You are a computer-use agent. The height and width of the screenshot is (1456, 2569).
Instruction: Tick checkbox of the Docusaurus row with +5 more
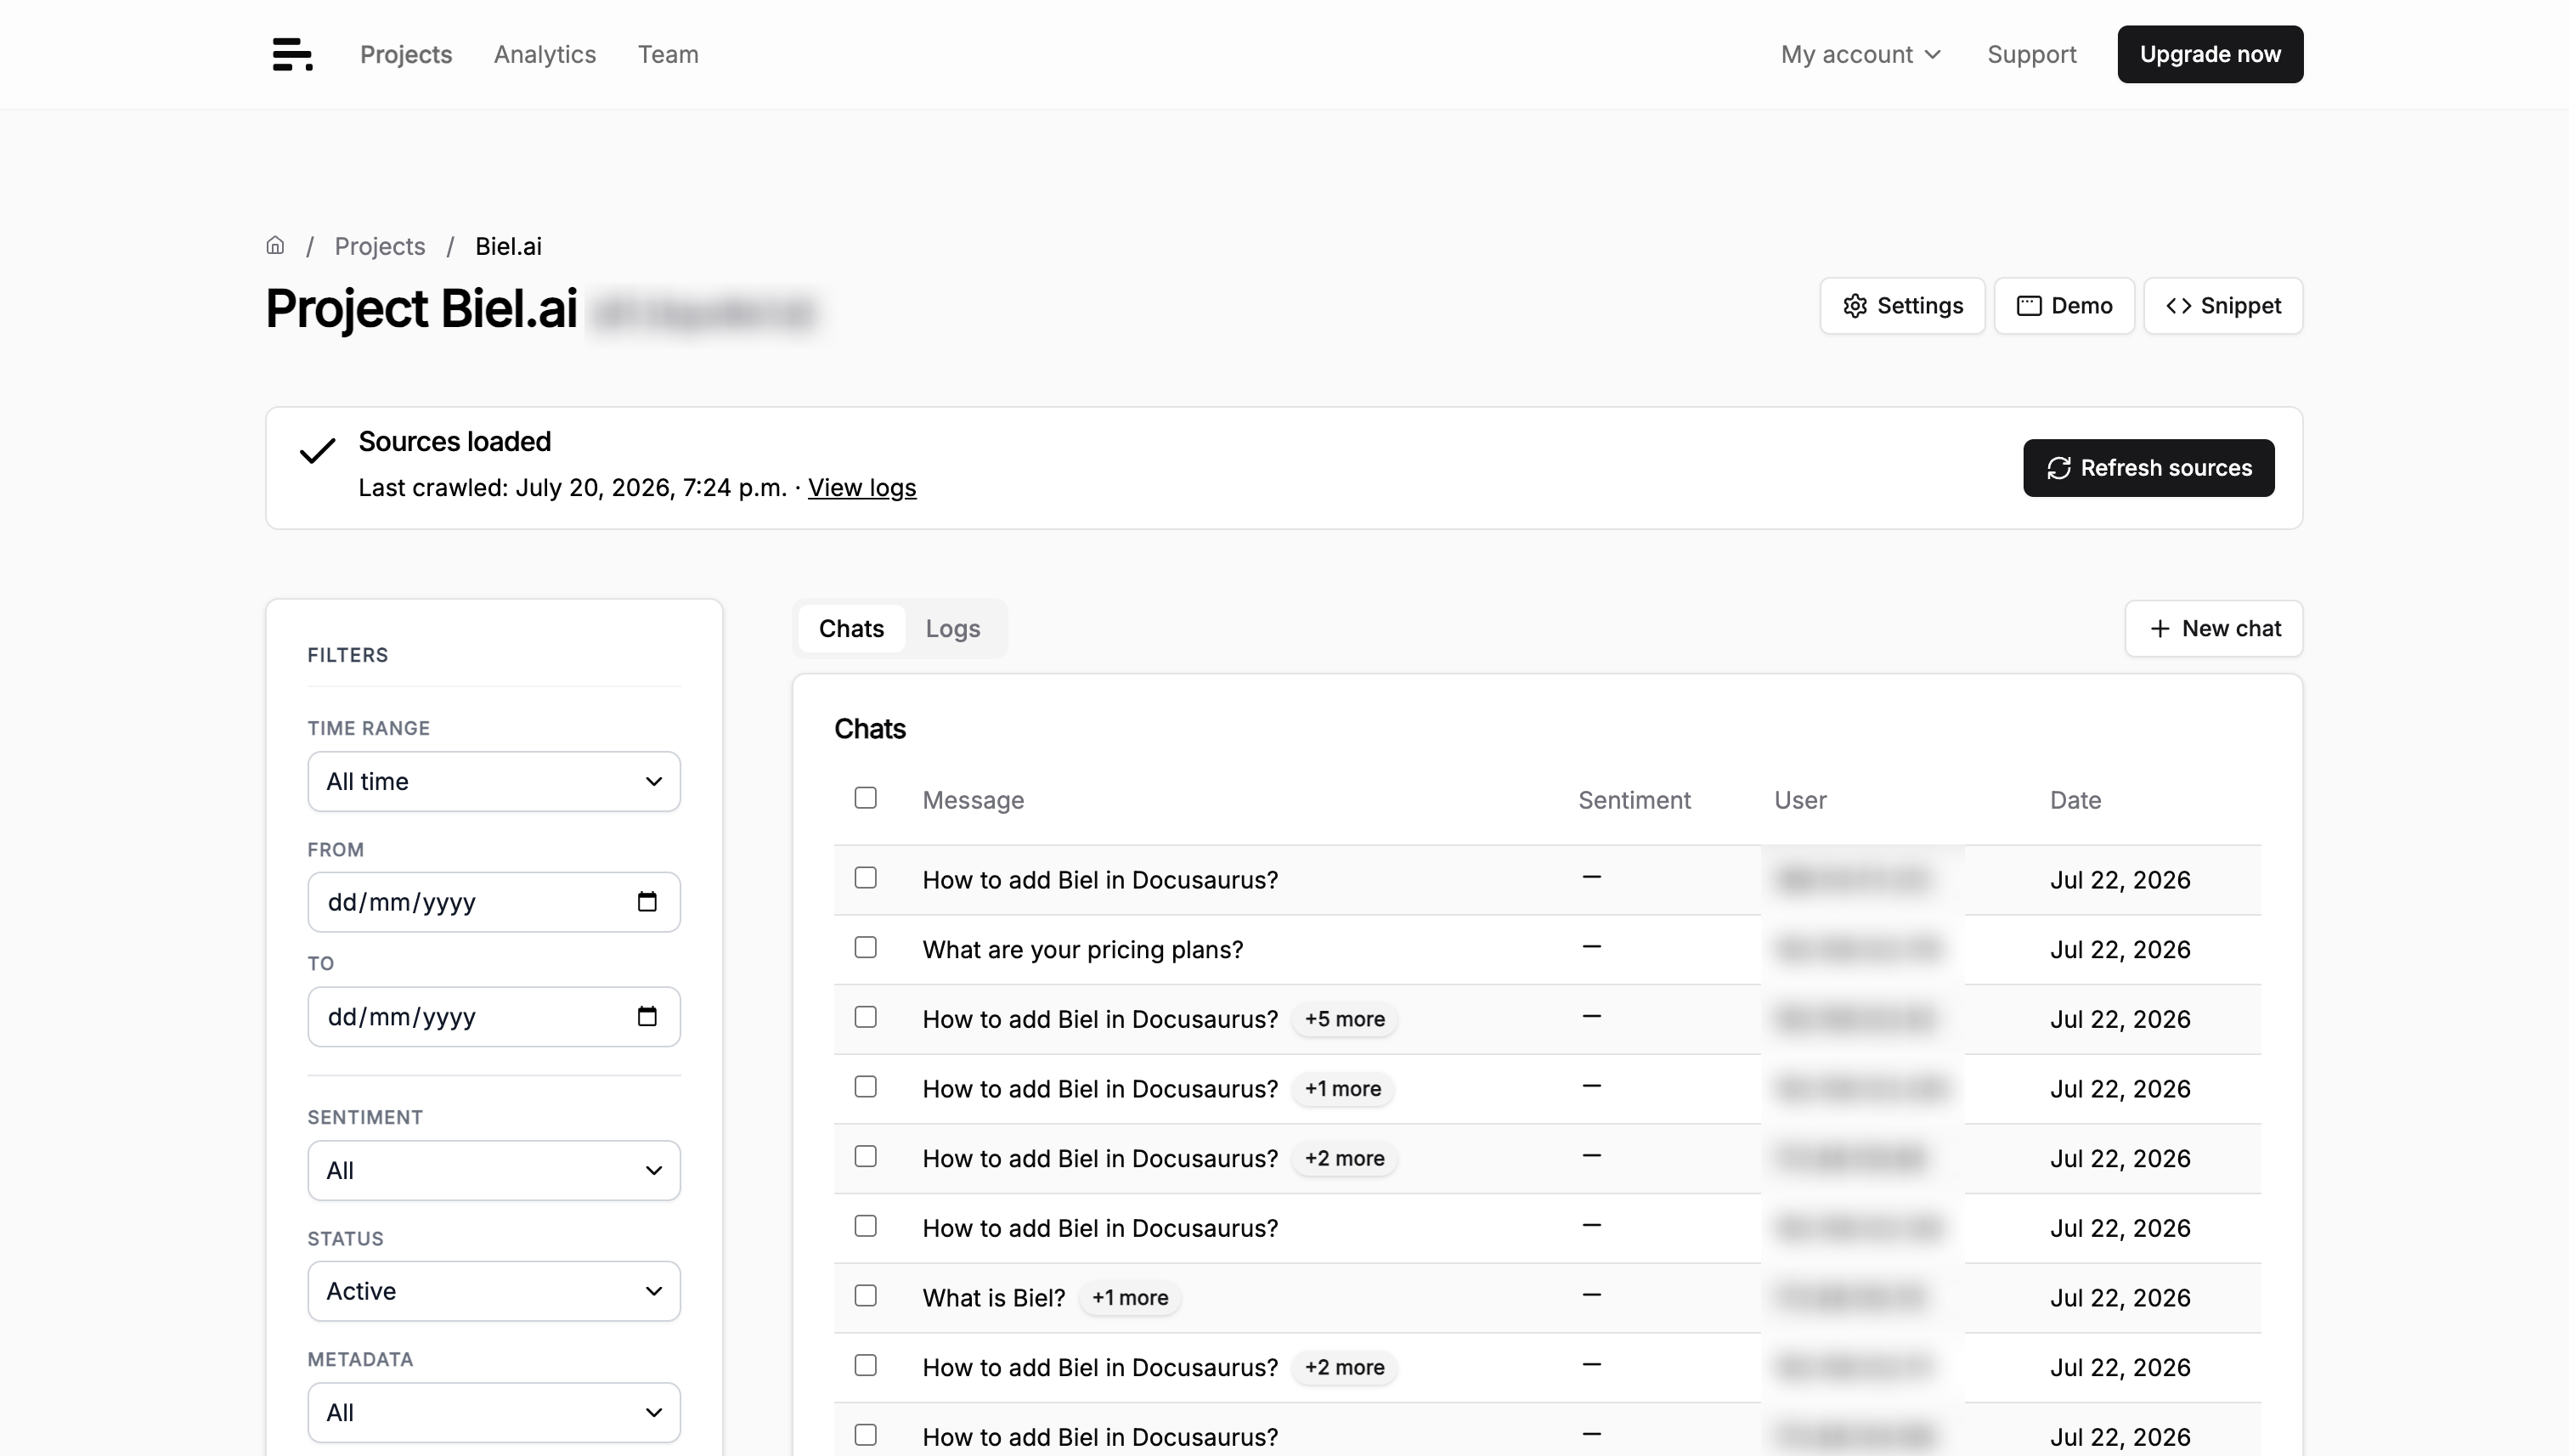tap(866, 1017)
